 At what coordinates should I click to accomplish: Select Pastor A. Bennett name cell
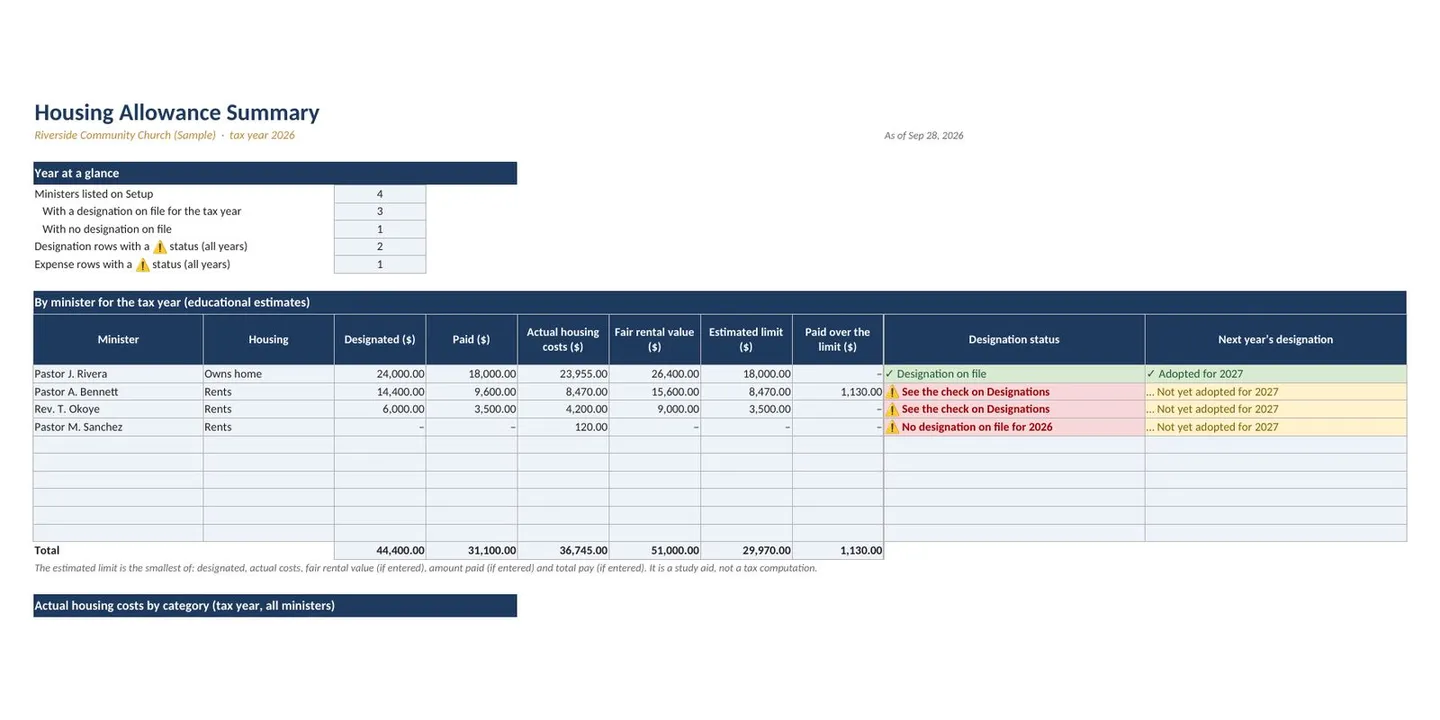118,392
